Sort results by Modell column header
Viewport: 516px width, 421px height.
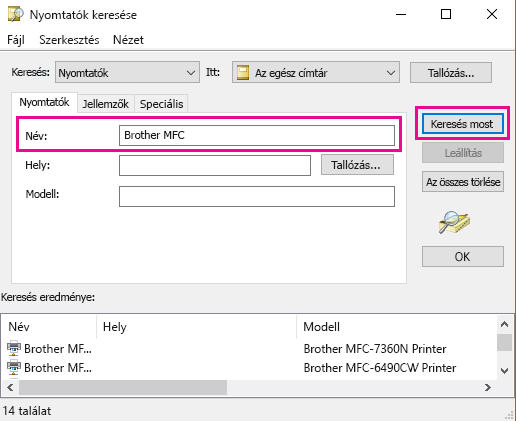(x=397, y=327)
